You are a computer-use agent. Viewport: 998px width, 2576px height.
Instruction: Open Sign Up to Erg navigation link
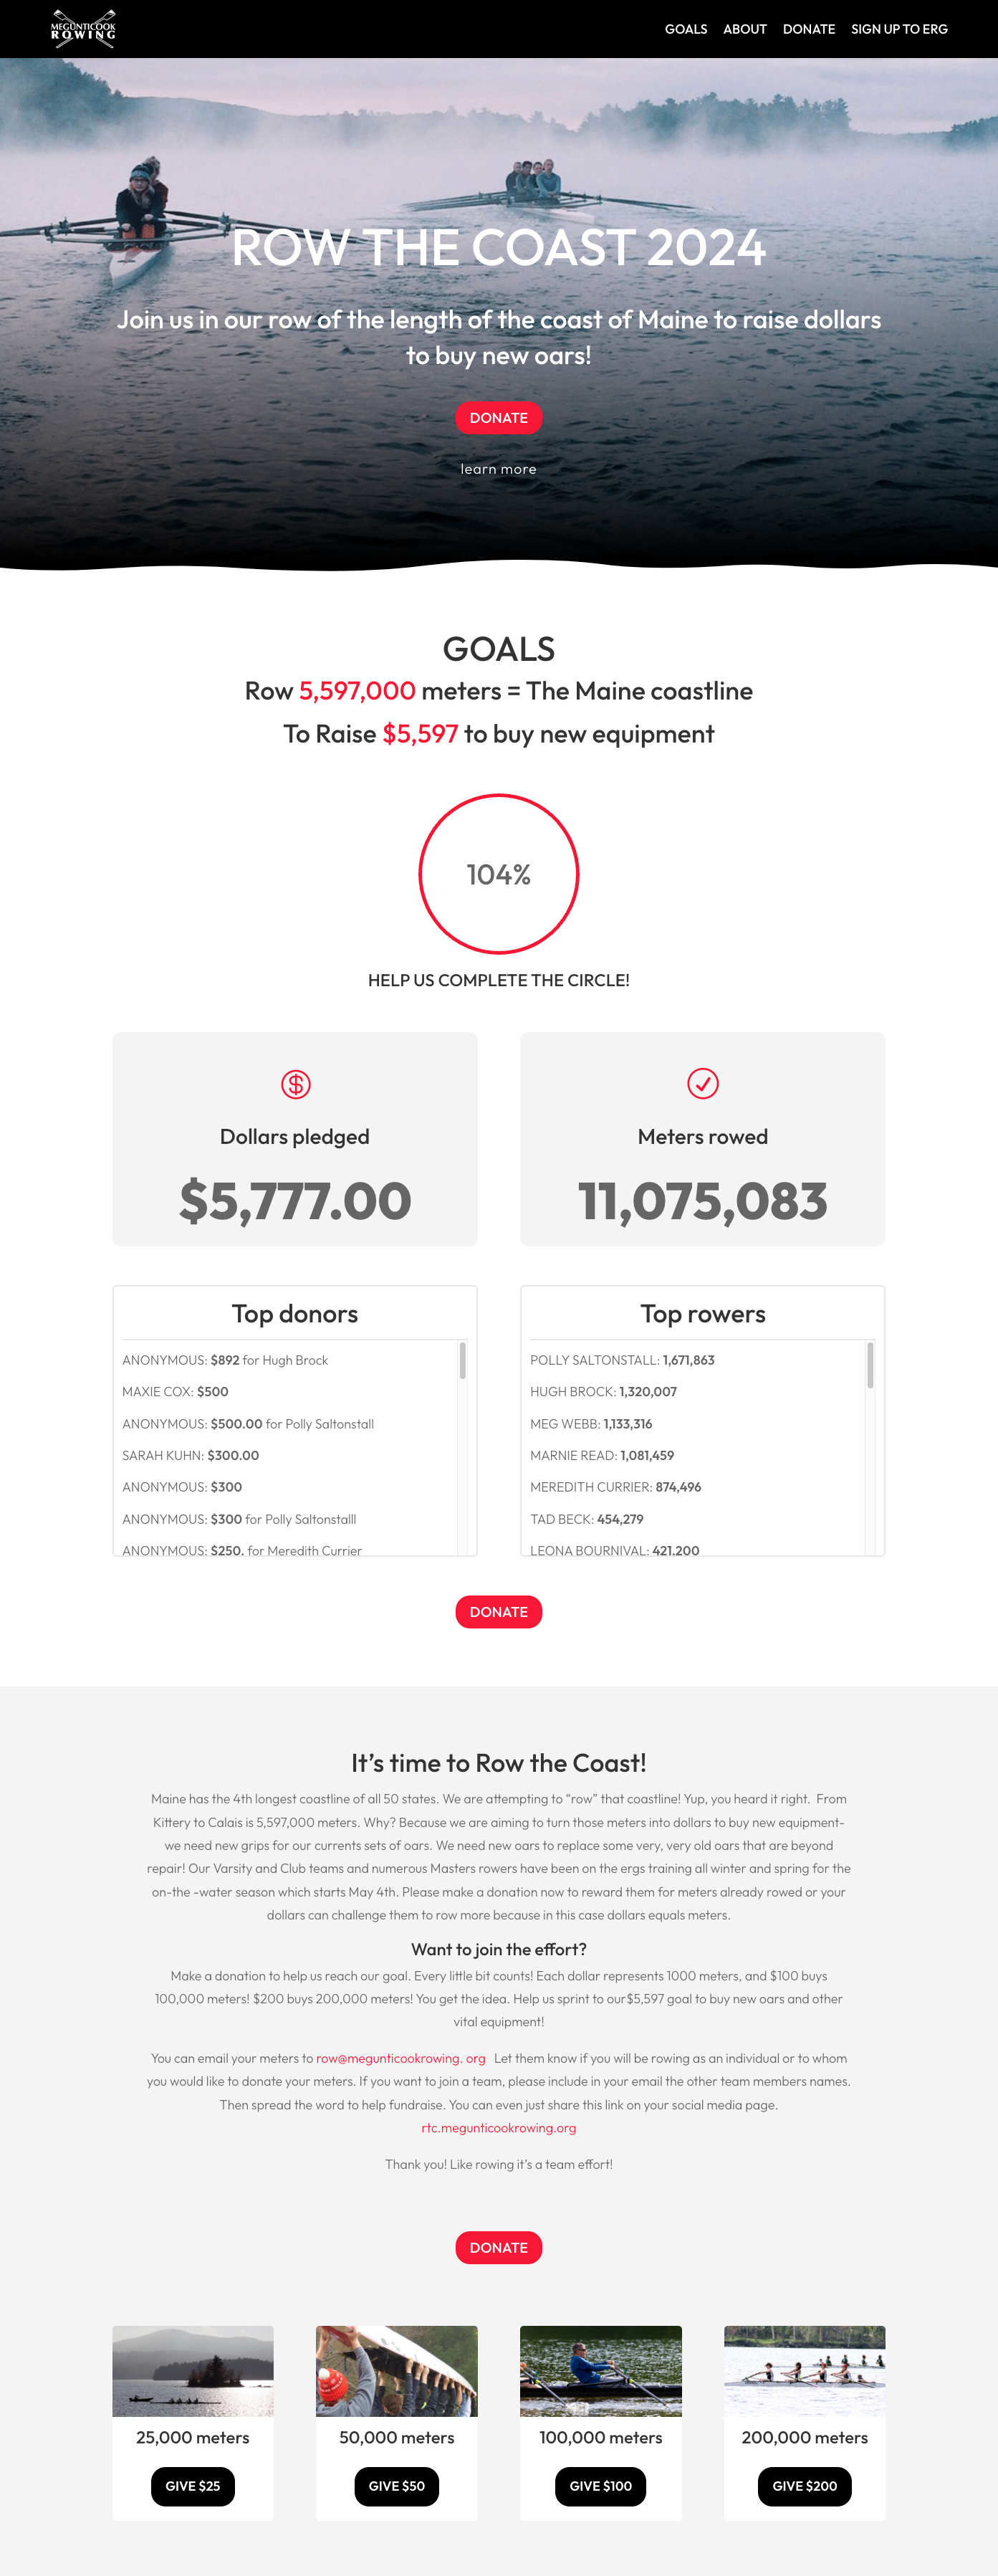[899, 29]
